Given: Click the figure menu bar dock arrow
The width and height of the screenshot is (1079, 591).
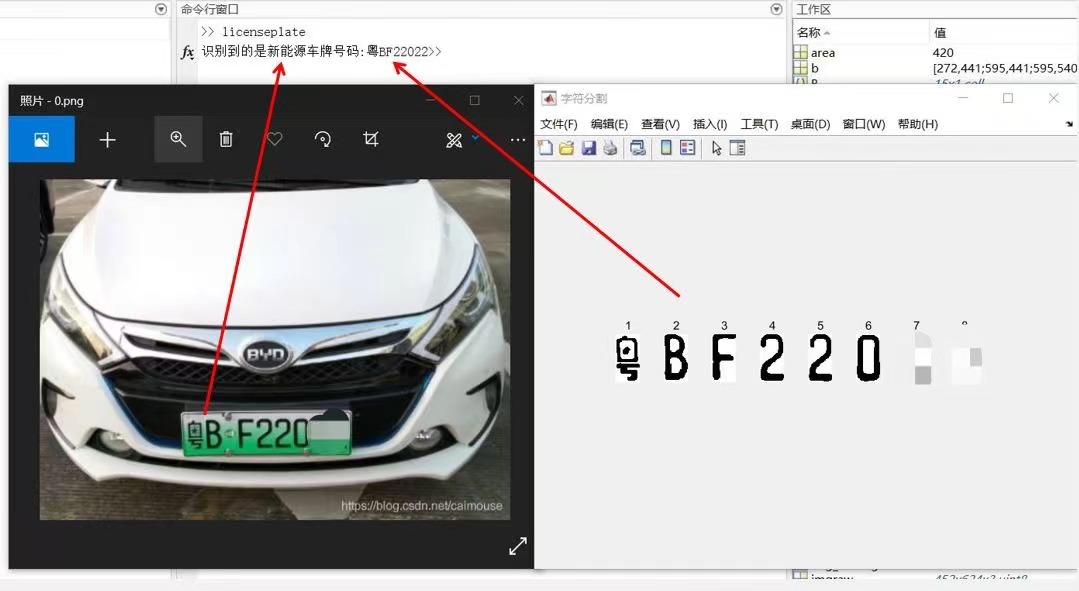Looking at the screenshot, I should tap(1069, 125).
